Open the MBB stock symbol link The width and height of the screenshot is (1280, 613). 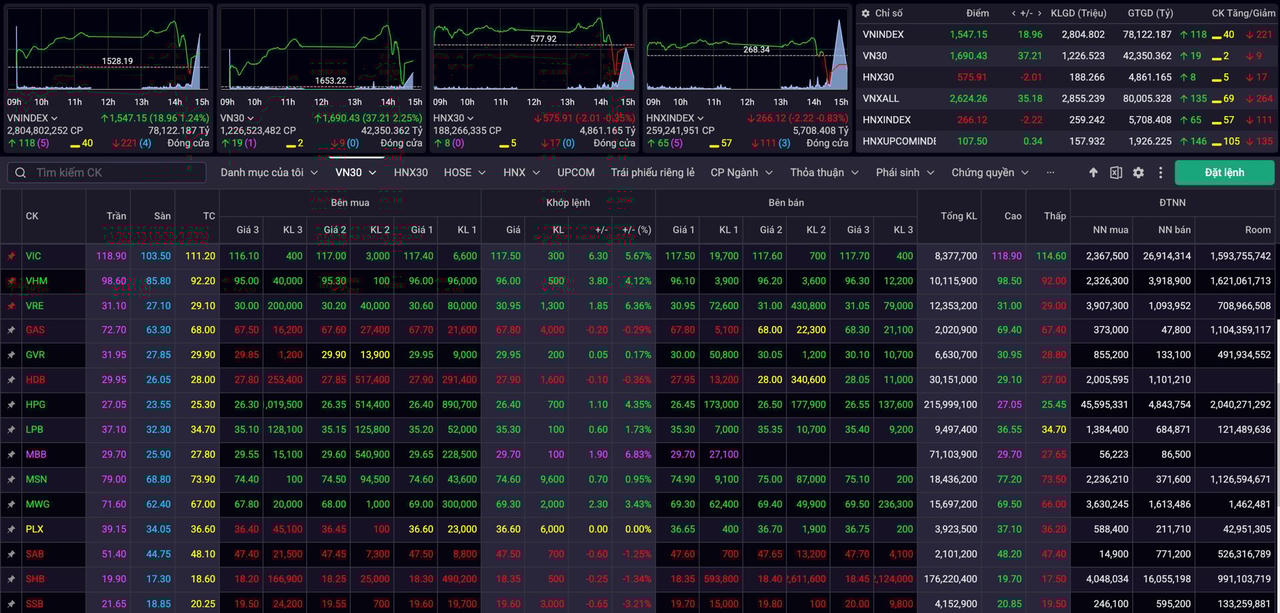coord(35,454)
